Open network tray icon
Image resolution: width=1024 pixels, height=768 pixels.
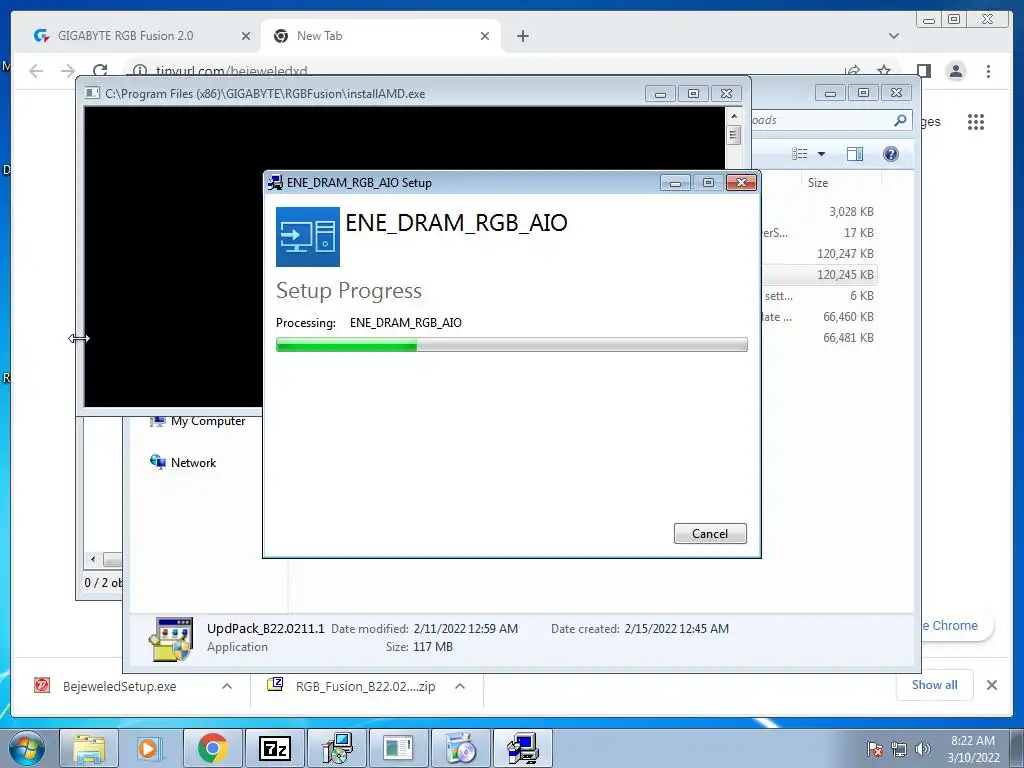899,749
